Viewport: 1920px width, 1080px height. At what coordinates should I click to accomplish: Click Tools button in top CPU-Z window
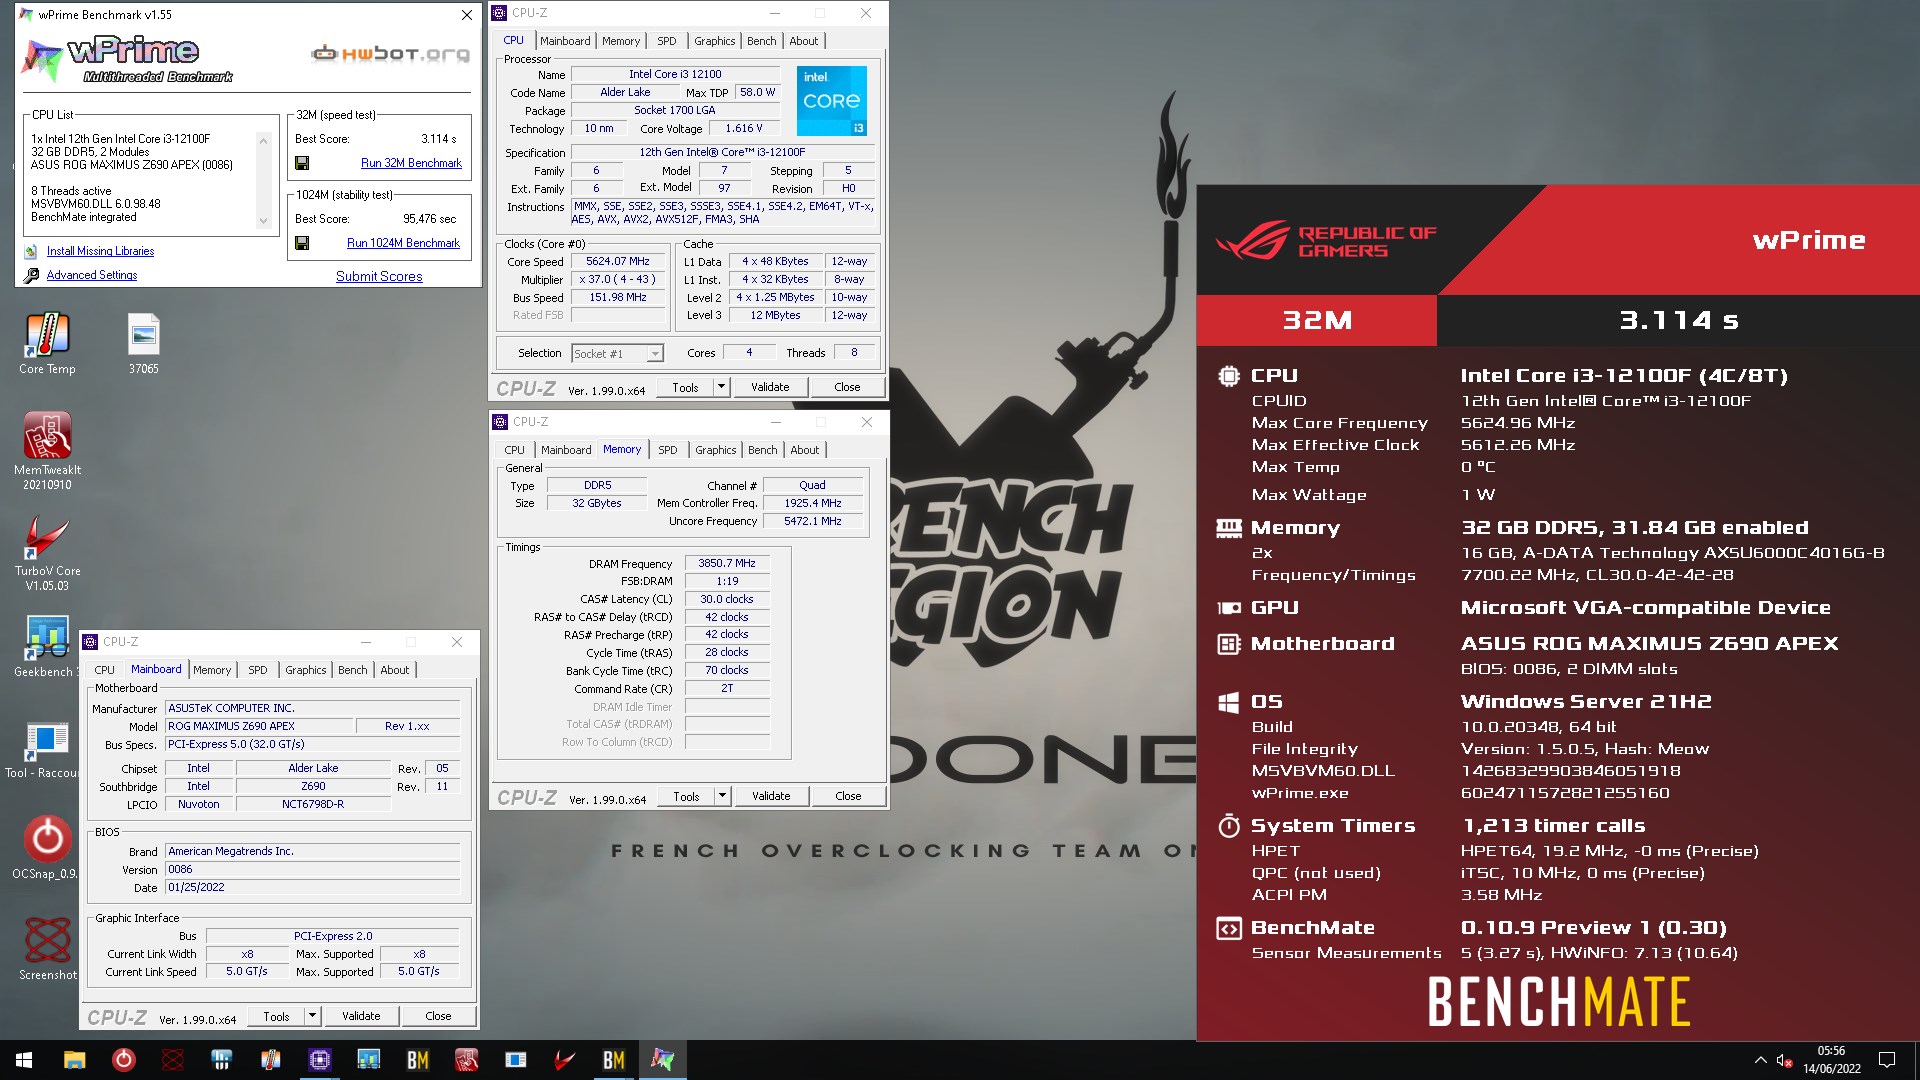[685, 387]
